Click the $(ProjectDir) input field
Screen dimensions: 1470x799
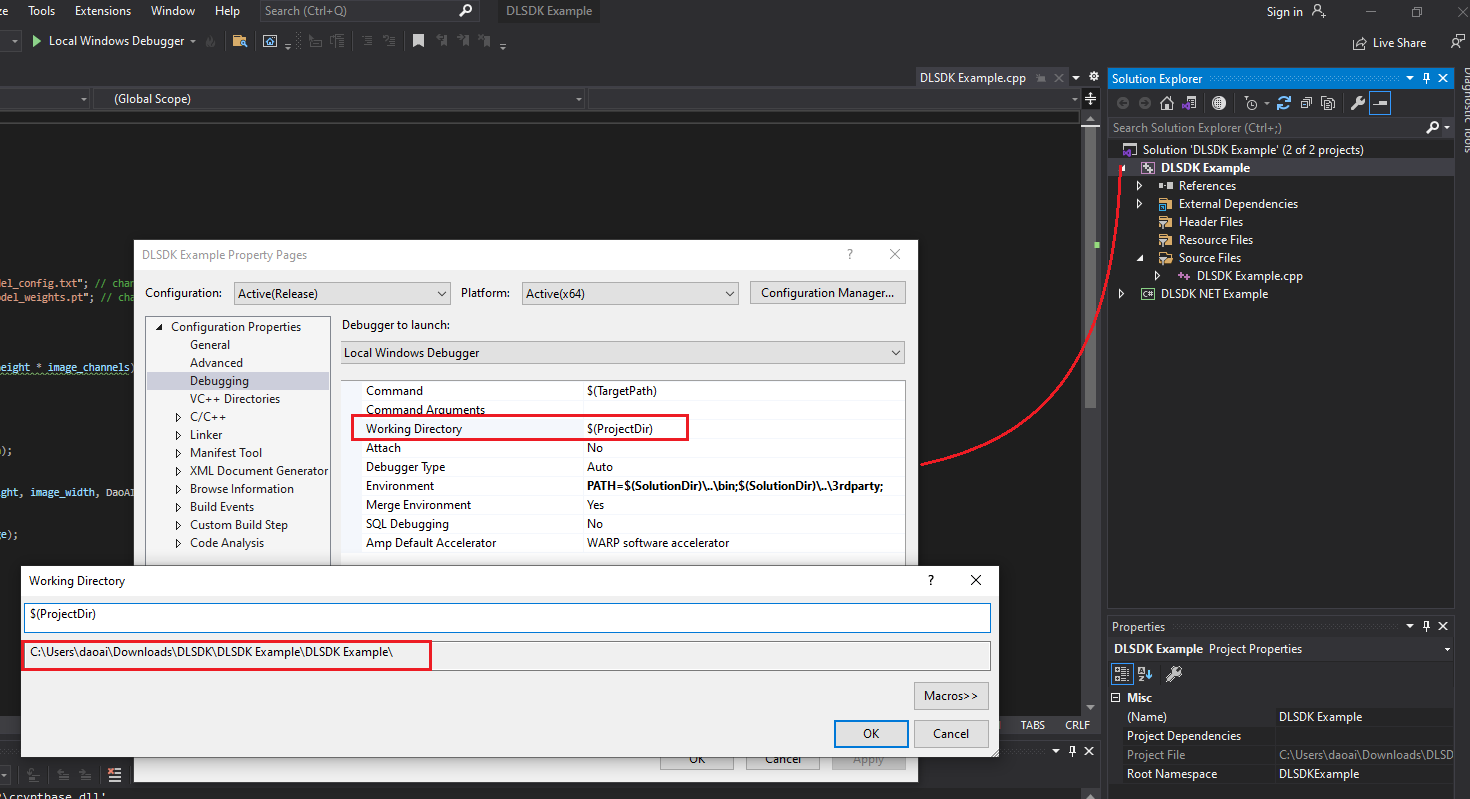coord(507,617)
